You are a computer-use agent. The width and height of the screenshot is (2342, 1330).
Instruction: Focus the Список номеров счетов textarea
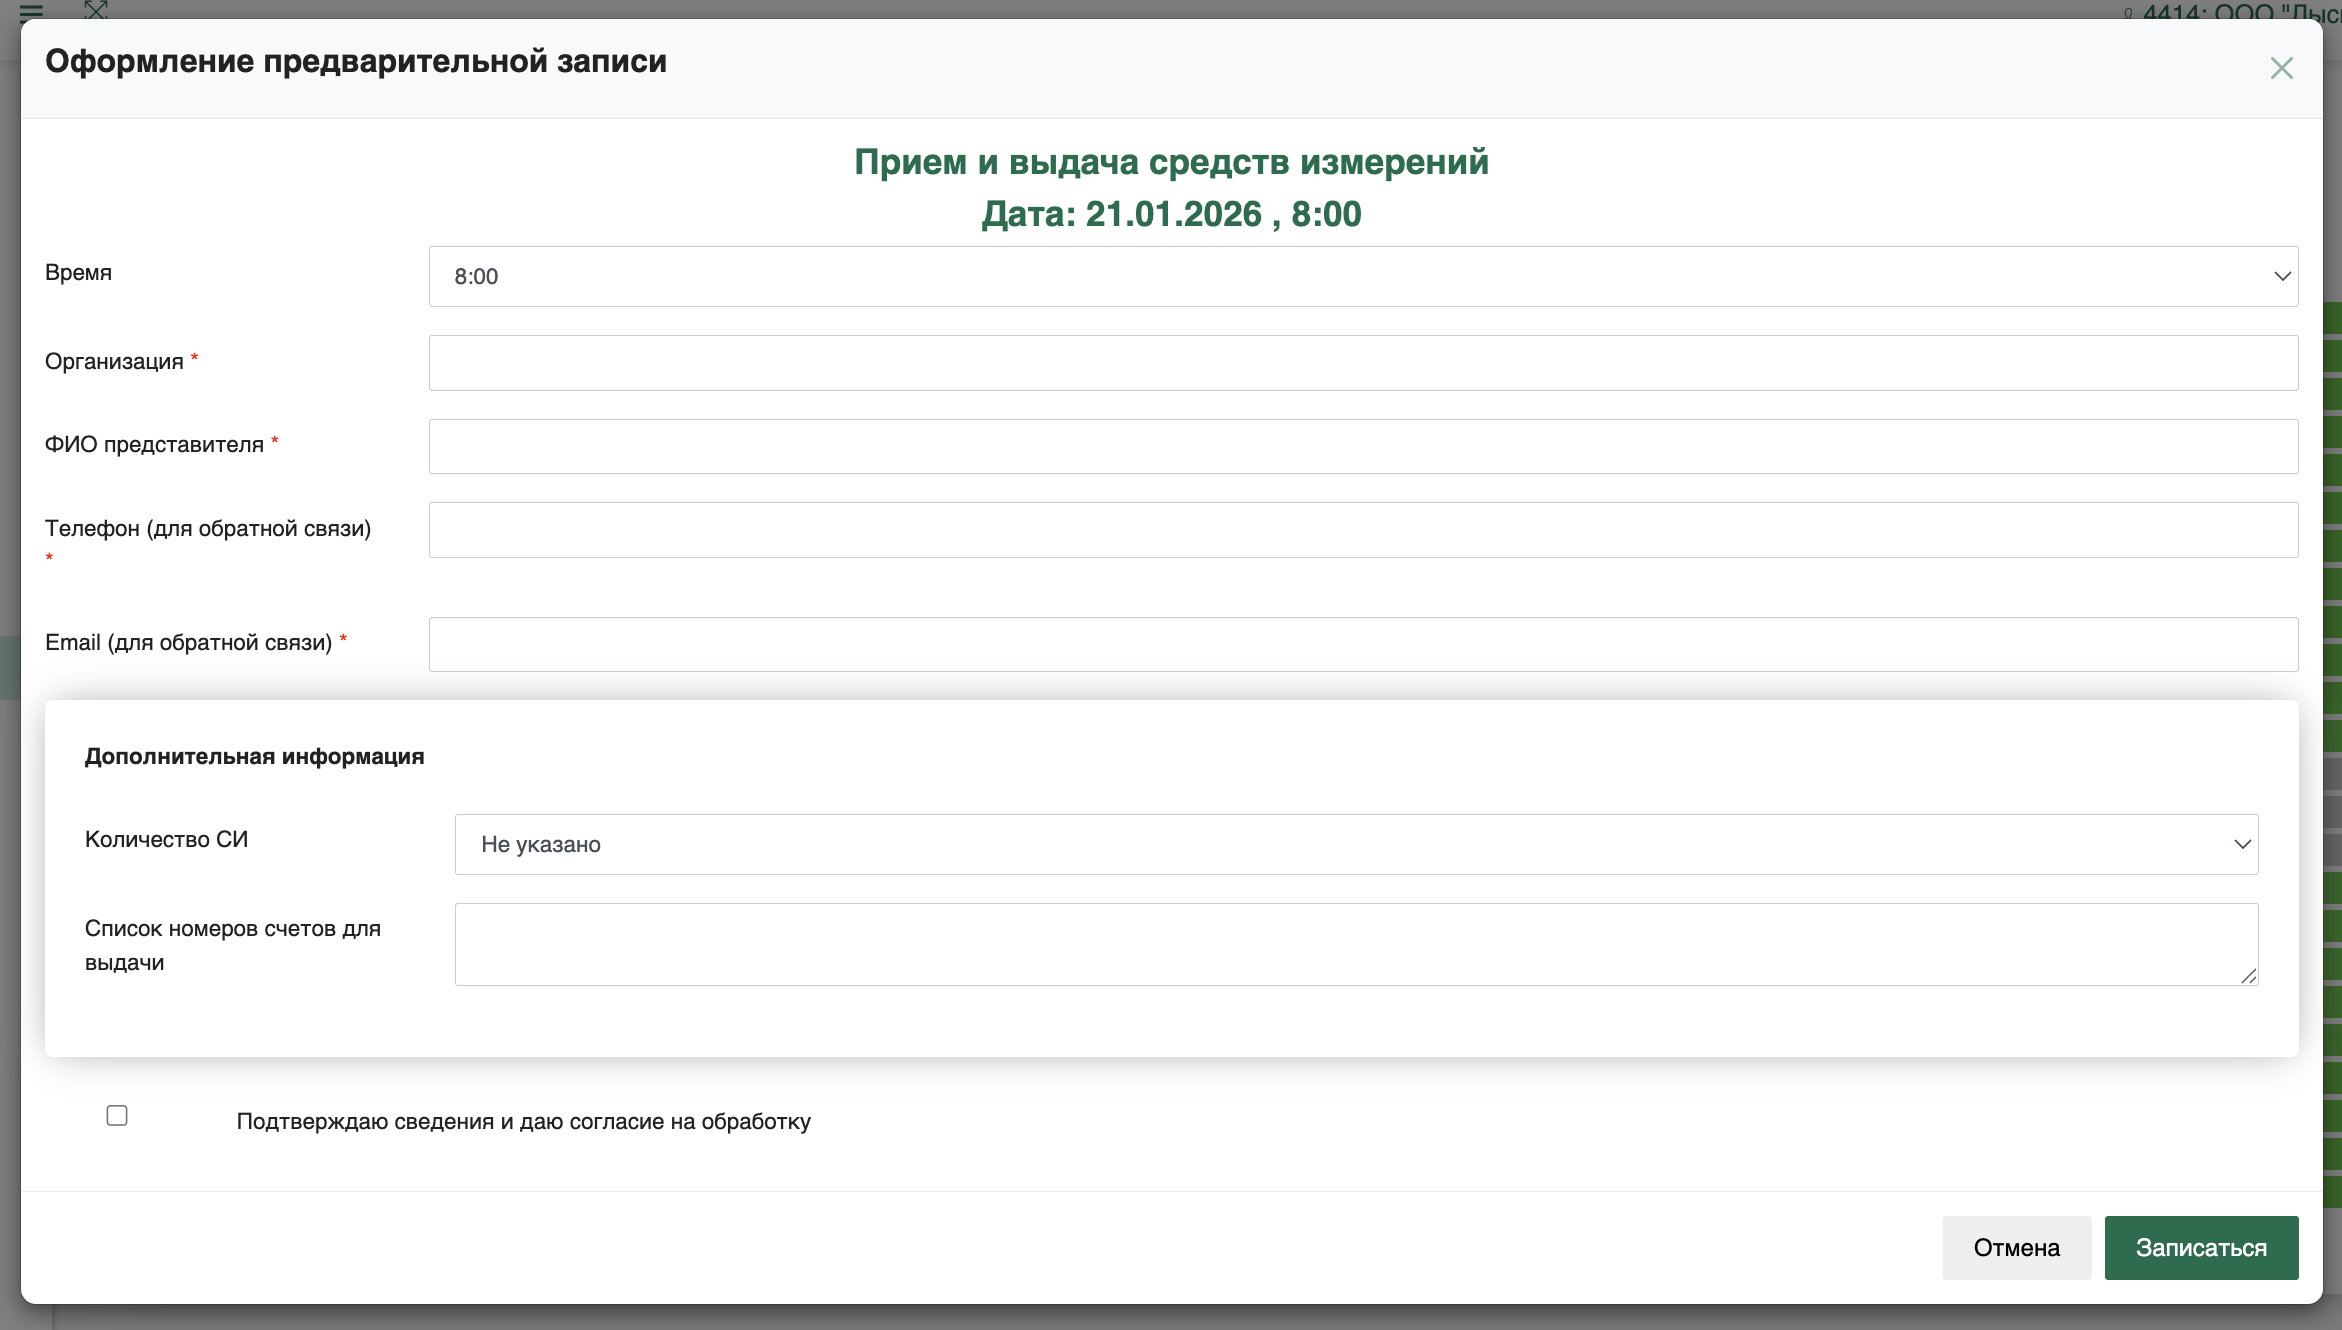pyautogui.click(x=1355, y=943)
